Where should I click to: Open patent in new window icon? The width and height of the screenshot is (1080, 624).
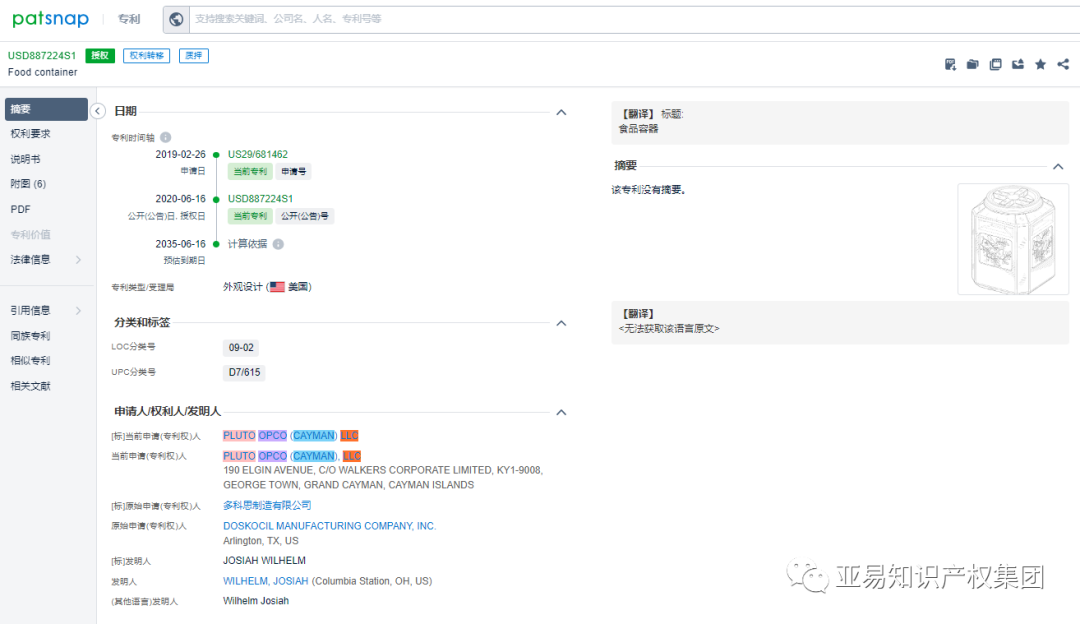tap(995, 64)
